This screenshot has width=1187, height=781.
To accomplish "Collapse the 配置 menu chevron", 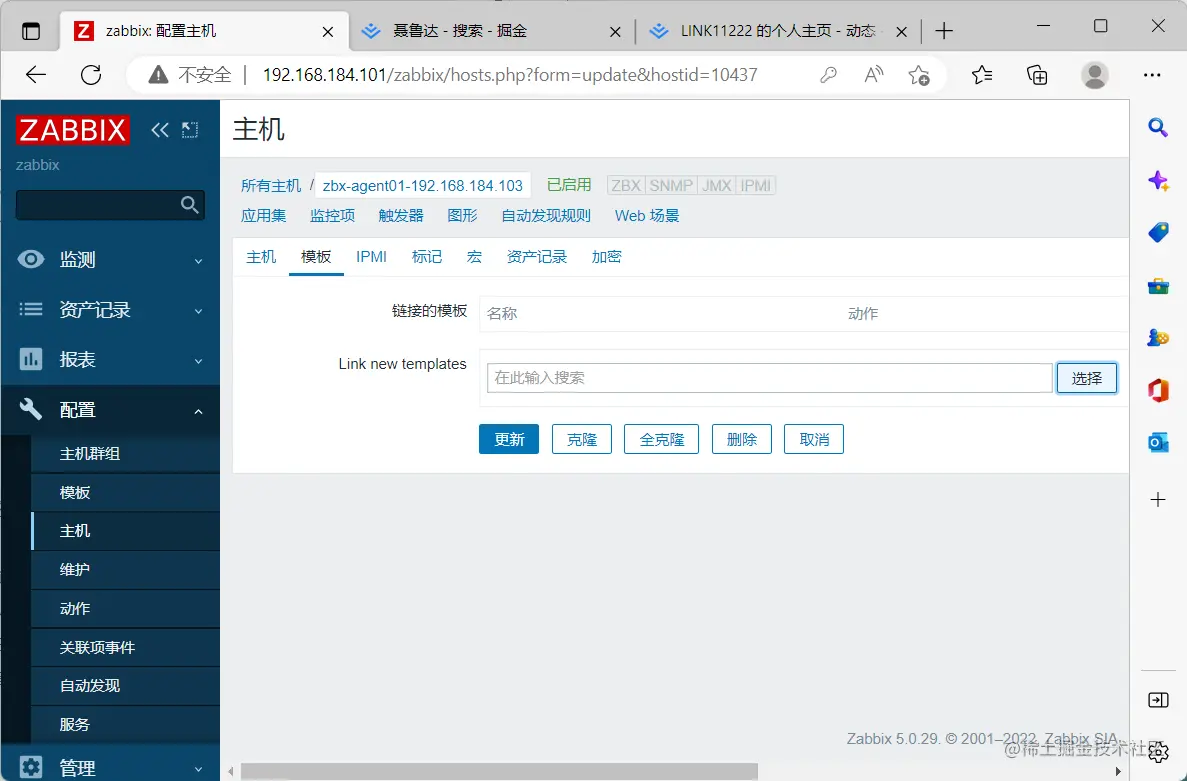I will [x=198, y=411].
